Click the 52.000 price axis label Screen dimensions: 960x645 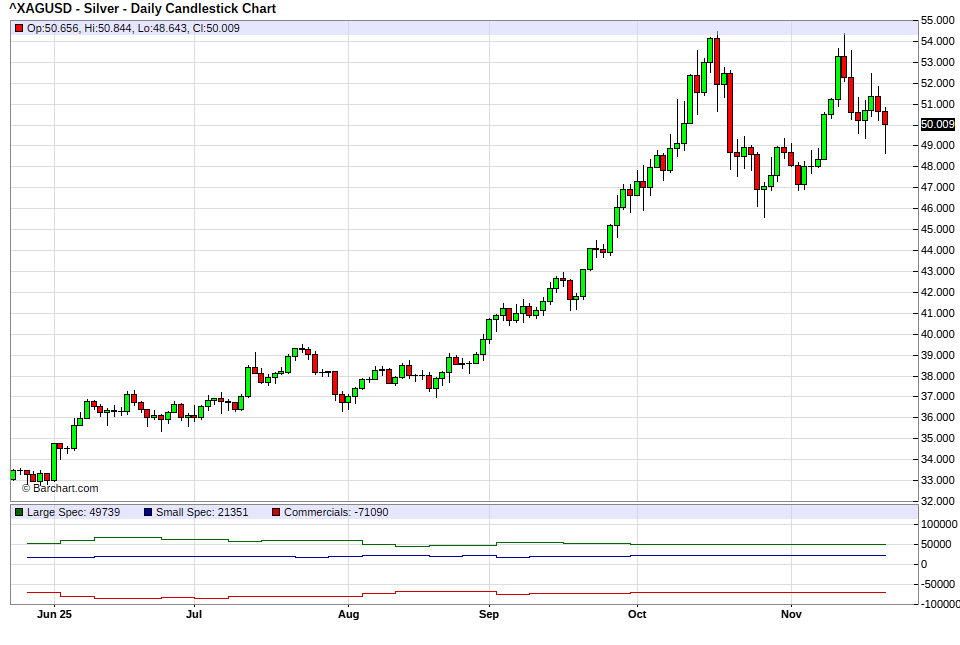[937, 83]
